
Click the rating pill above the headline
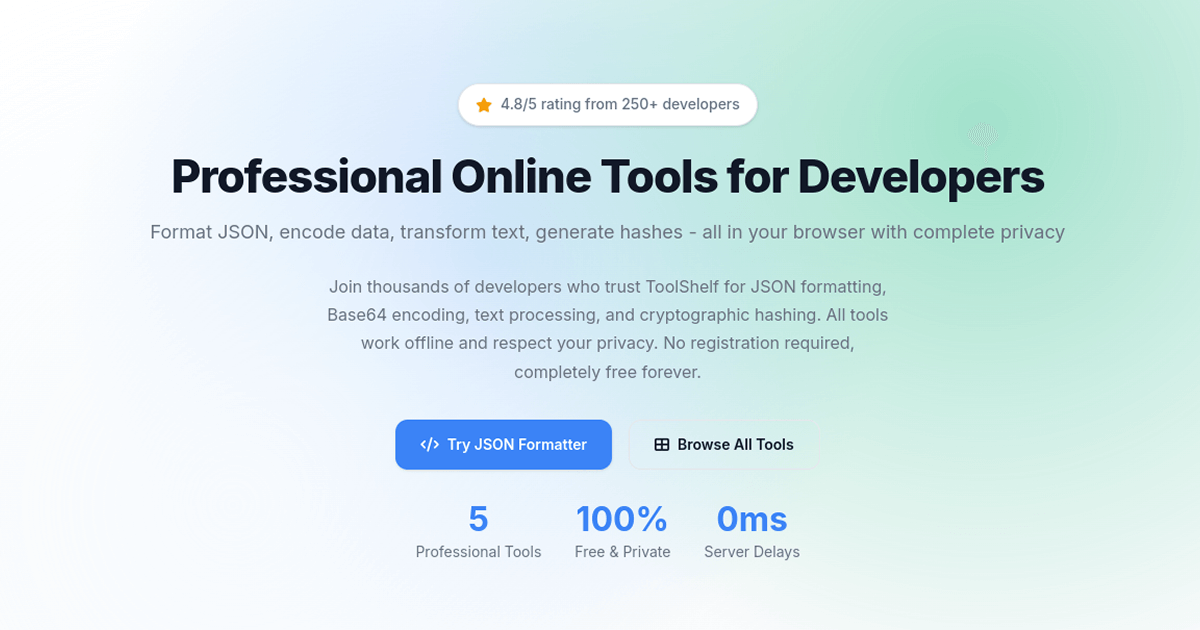(607, 104)
